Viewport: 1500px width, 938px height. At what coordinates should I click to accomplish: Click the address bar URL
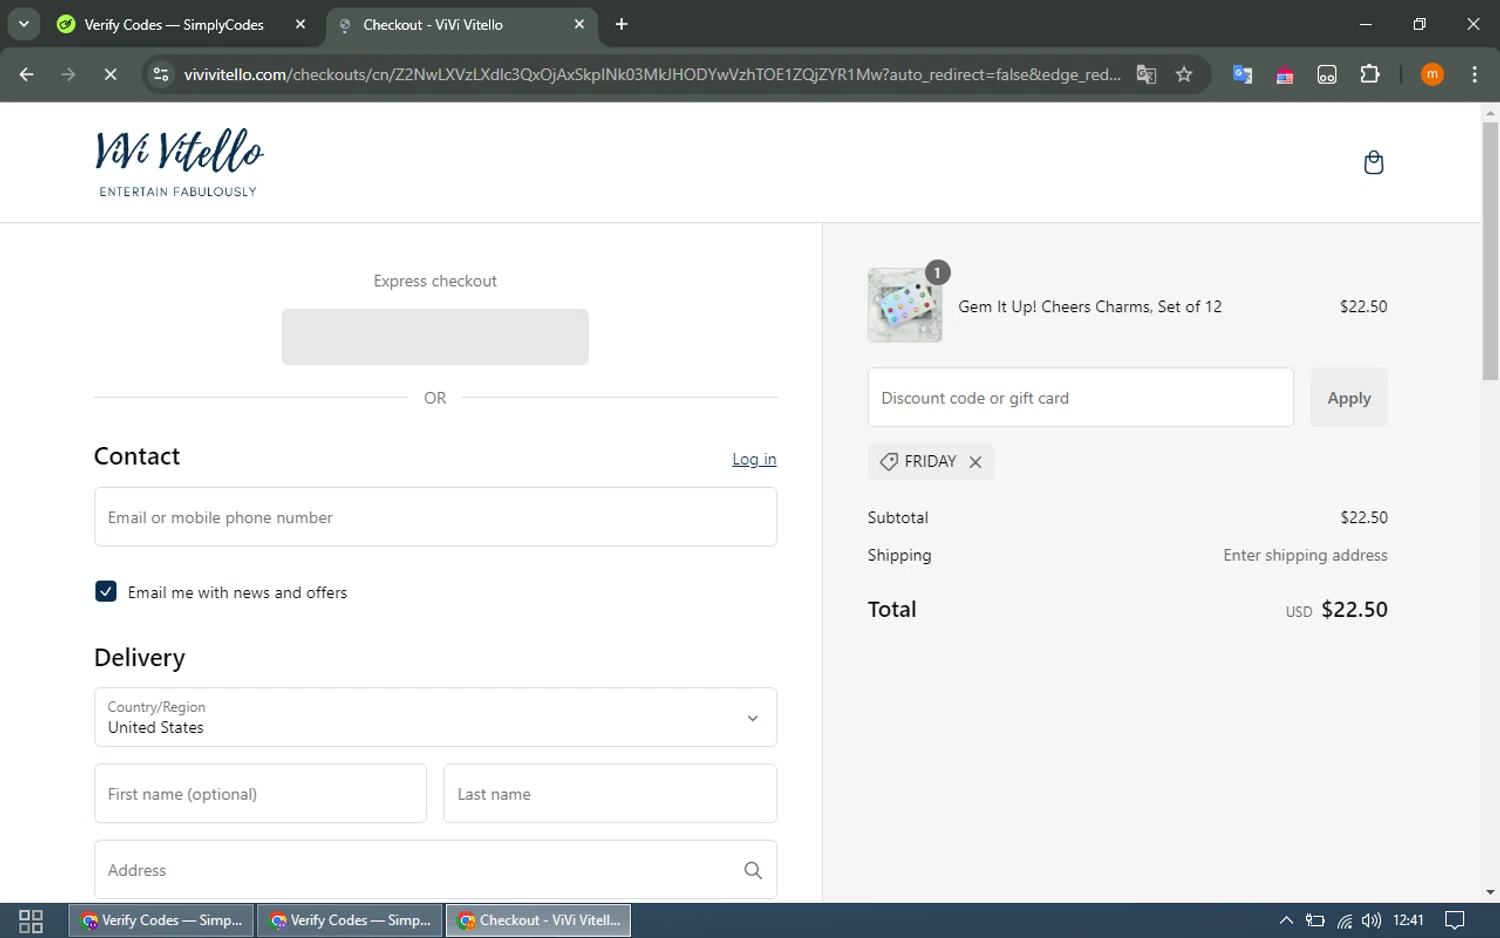pos(652,75)
